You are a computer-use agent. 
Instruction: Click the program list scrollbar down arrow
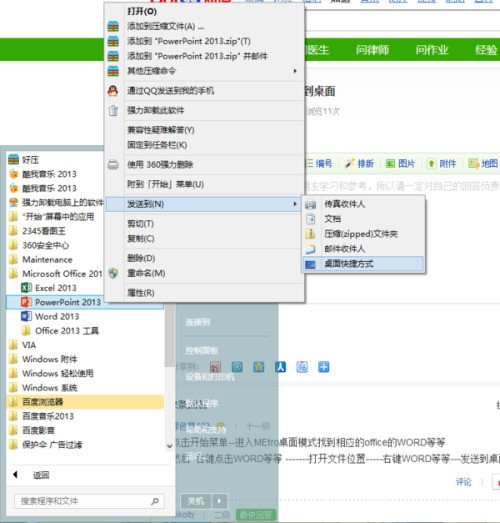[x=169, y=446]
